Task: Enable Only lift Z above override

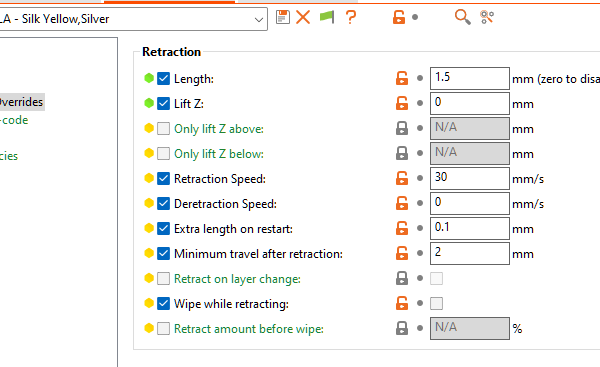Action: tap(163, 129)
